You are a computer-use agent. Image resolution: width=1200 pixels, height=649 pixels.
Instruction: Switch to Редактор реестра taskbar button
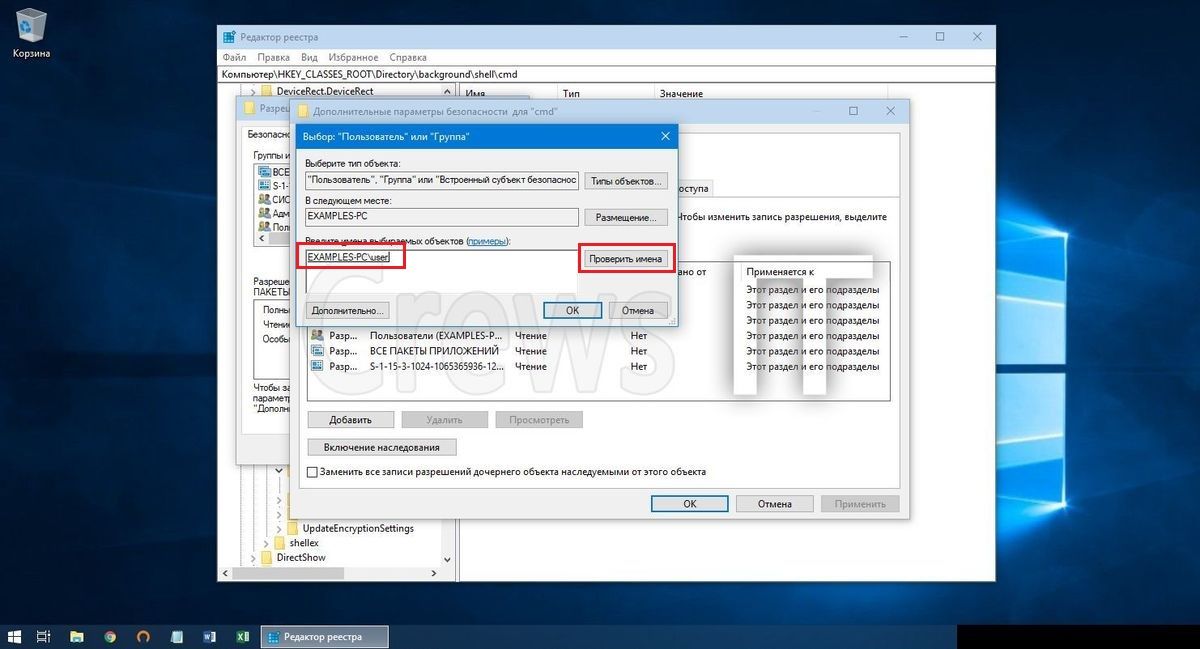pos(324,636)
